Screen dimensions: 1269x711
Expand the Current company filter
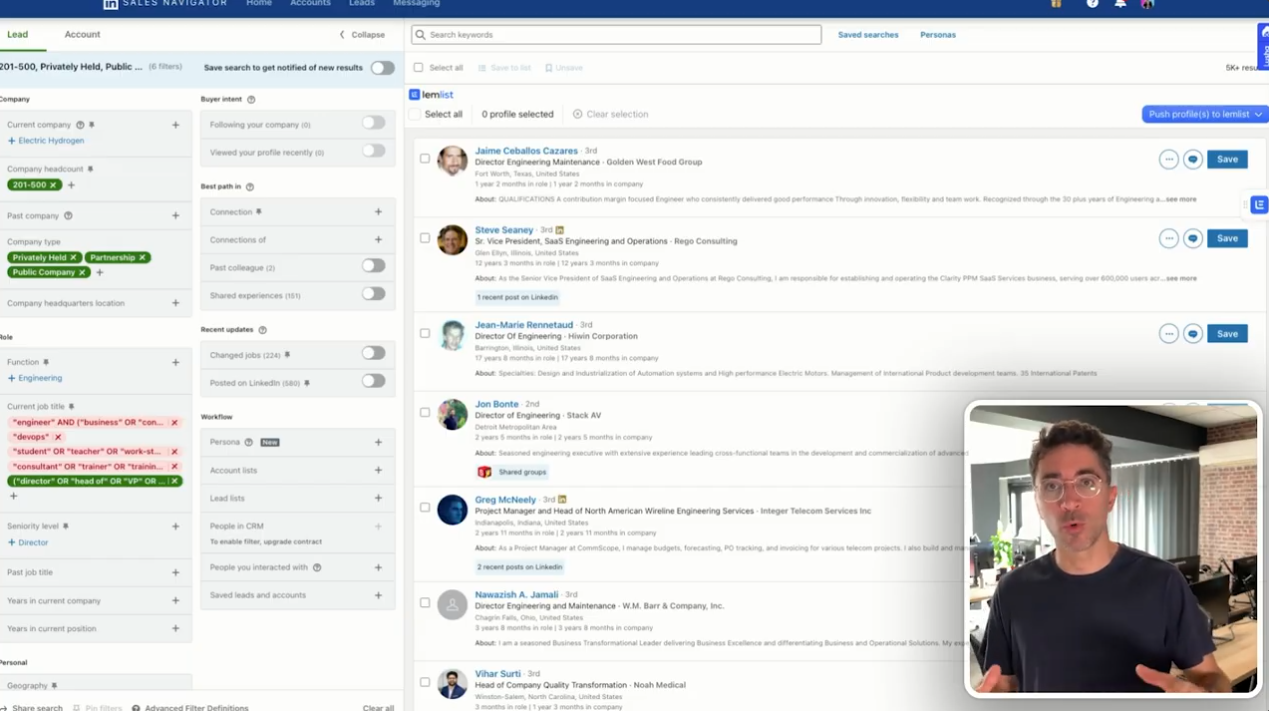[x=175, y=125]
